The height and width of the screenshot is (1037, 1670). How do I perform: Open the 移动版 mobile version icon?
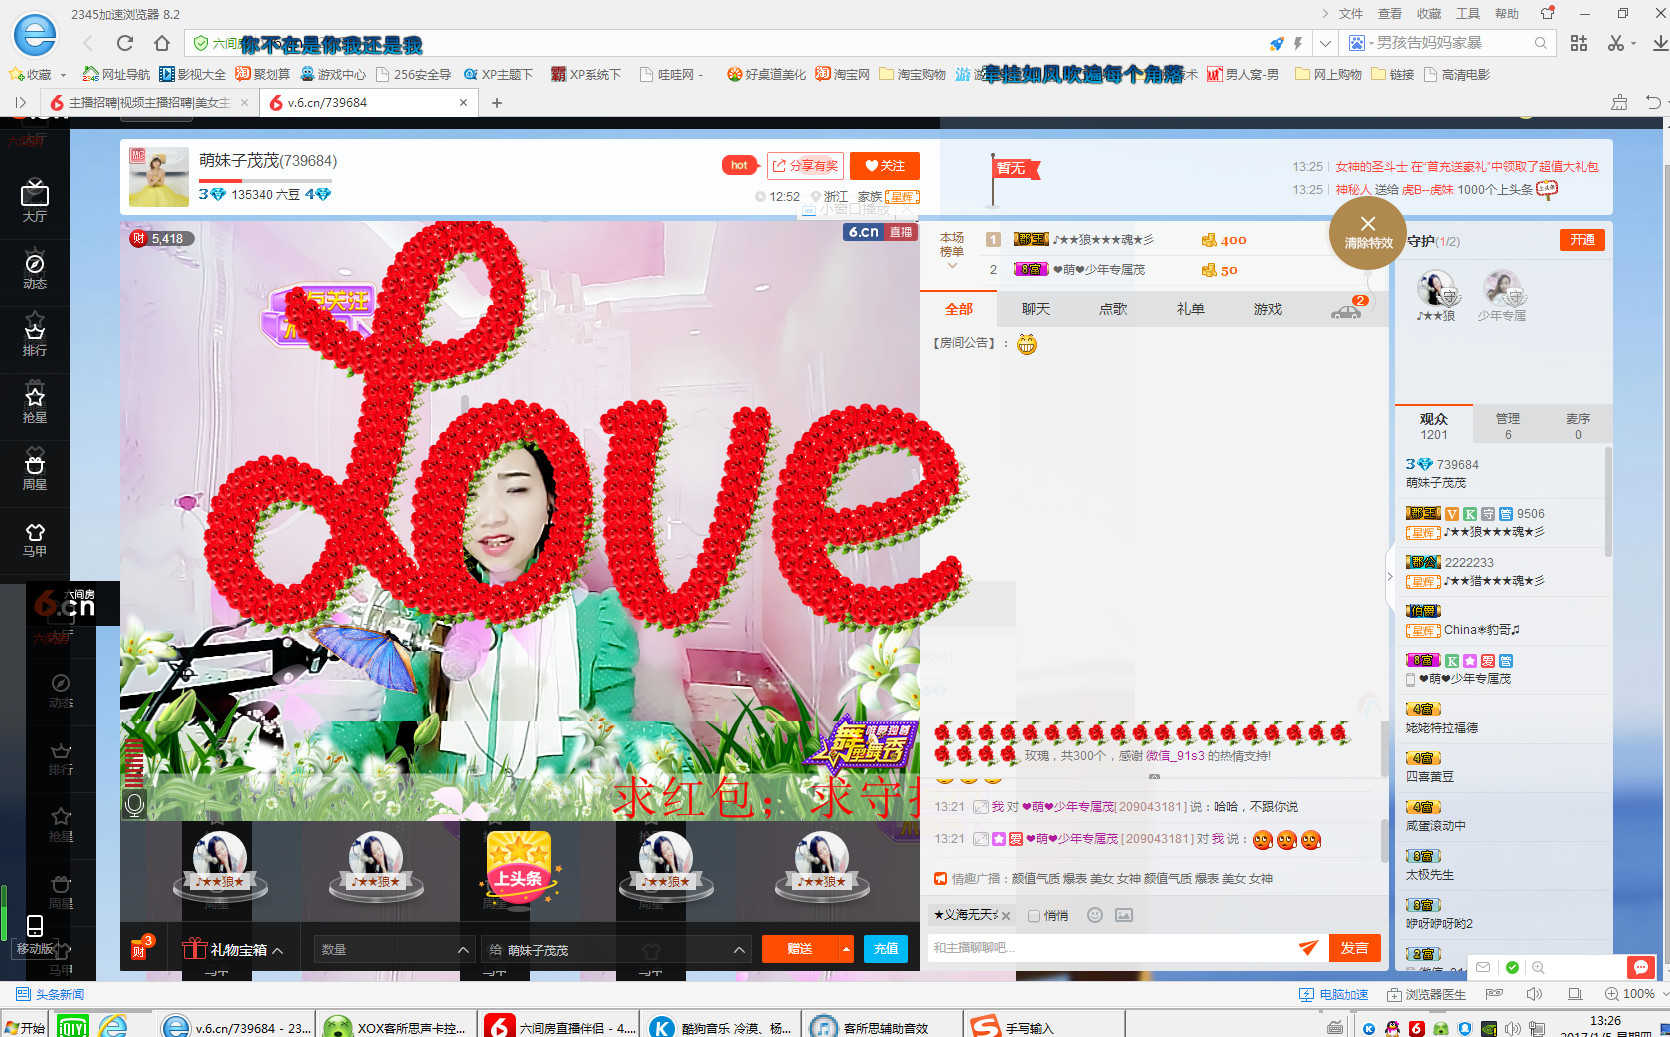point(35,935)
